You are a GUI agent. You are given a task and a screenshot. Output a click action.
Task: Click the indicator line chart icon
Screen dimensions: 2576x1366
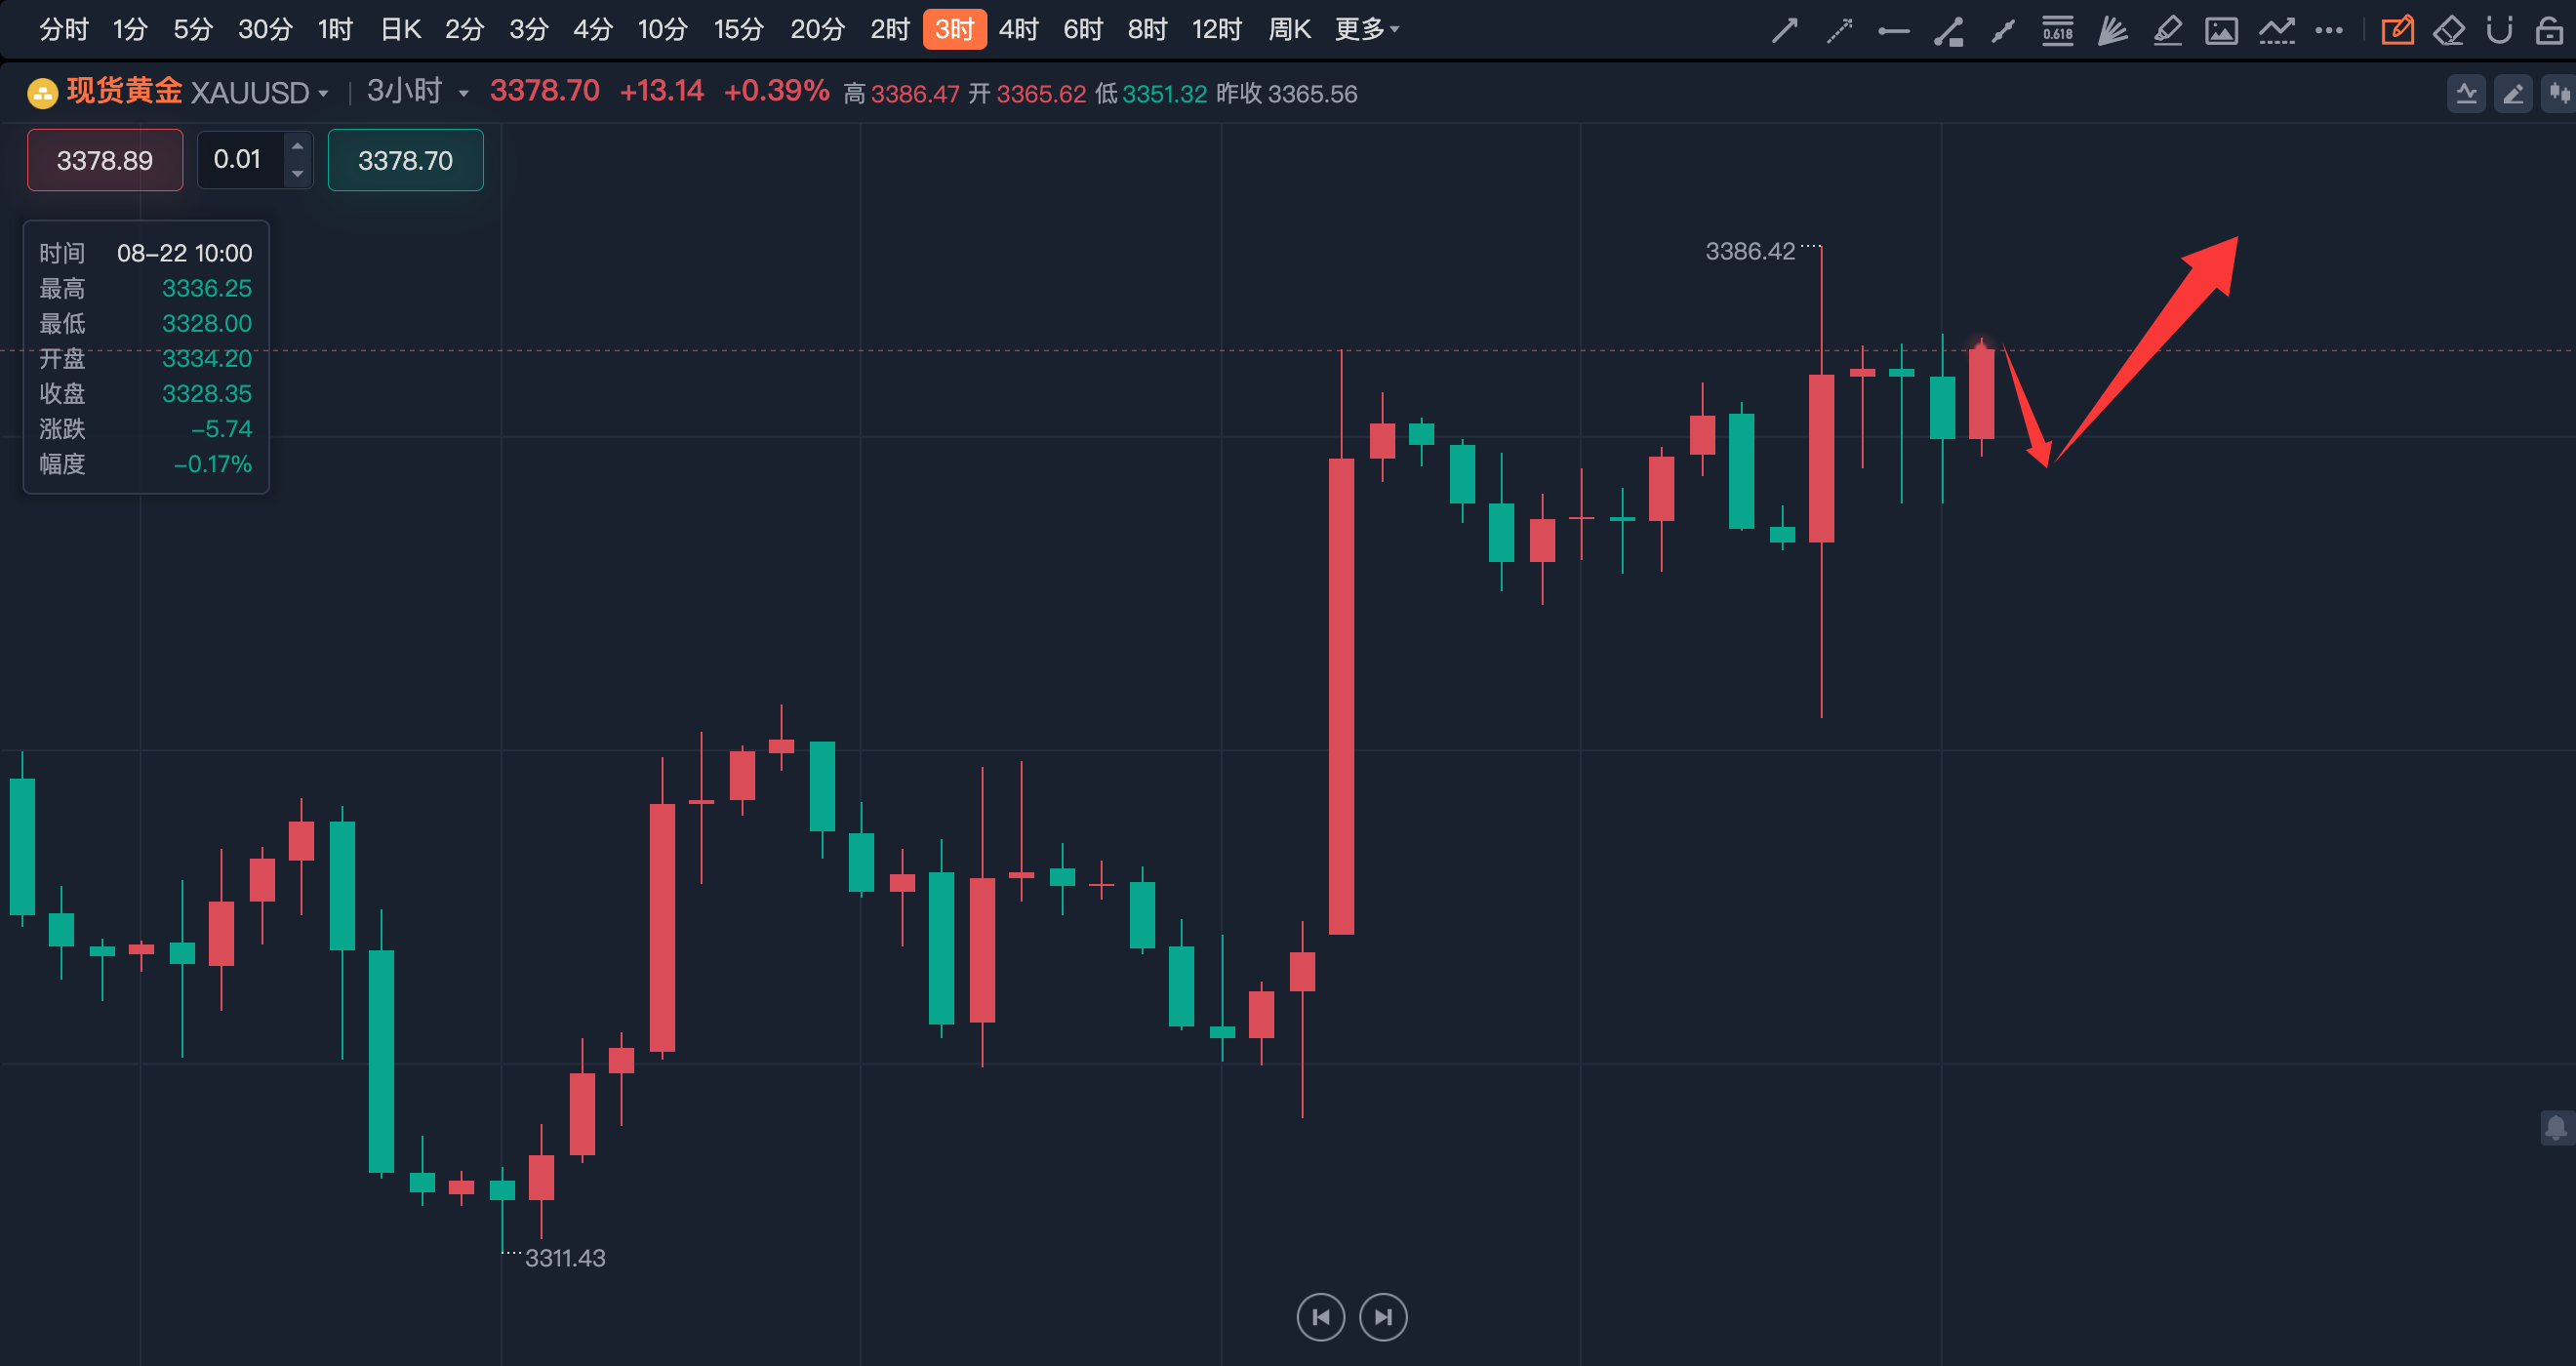pos(2466,94)
